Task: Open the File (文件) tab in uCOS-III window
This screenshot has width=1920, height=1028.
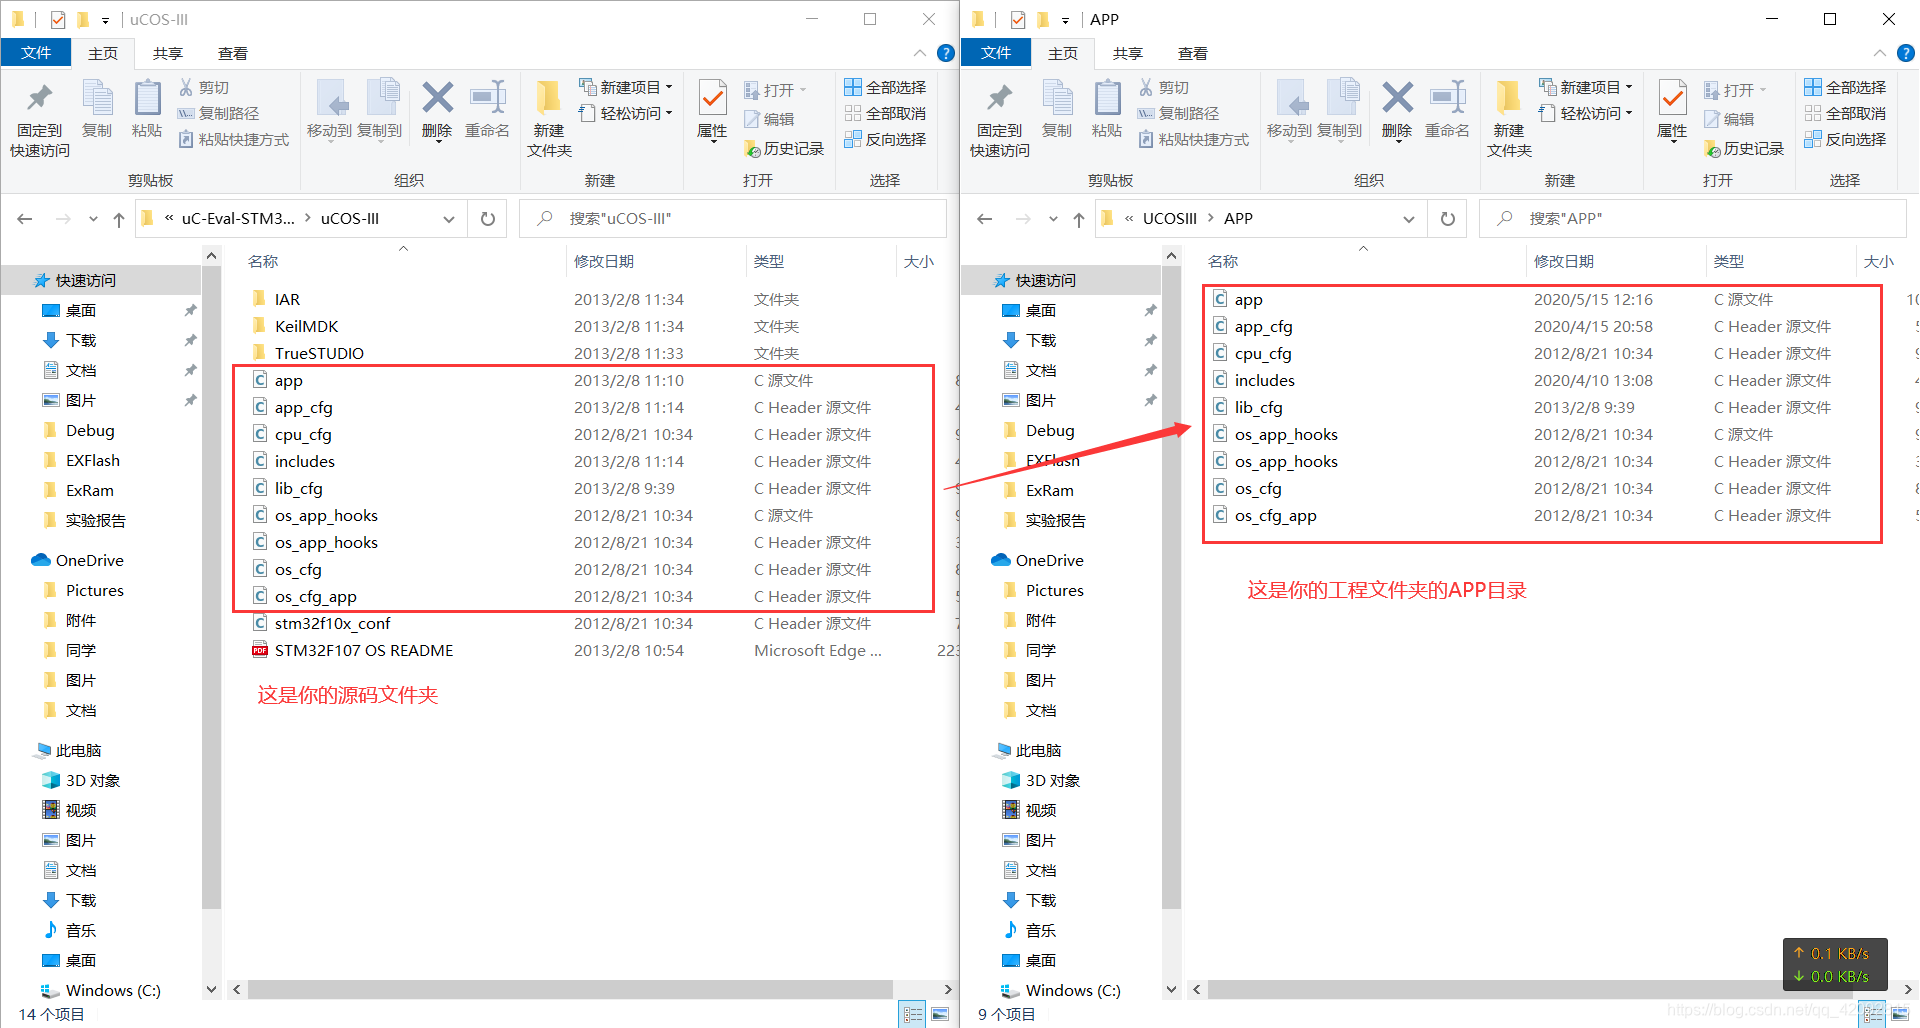Action: (x=36, y=53)
